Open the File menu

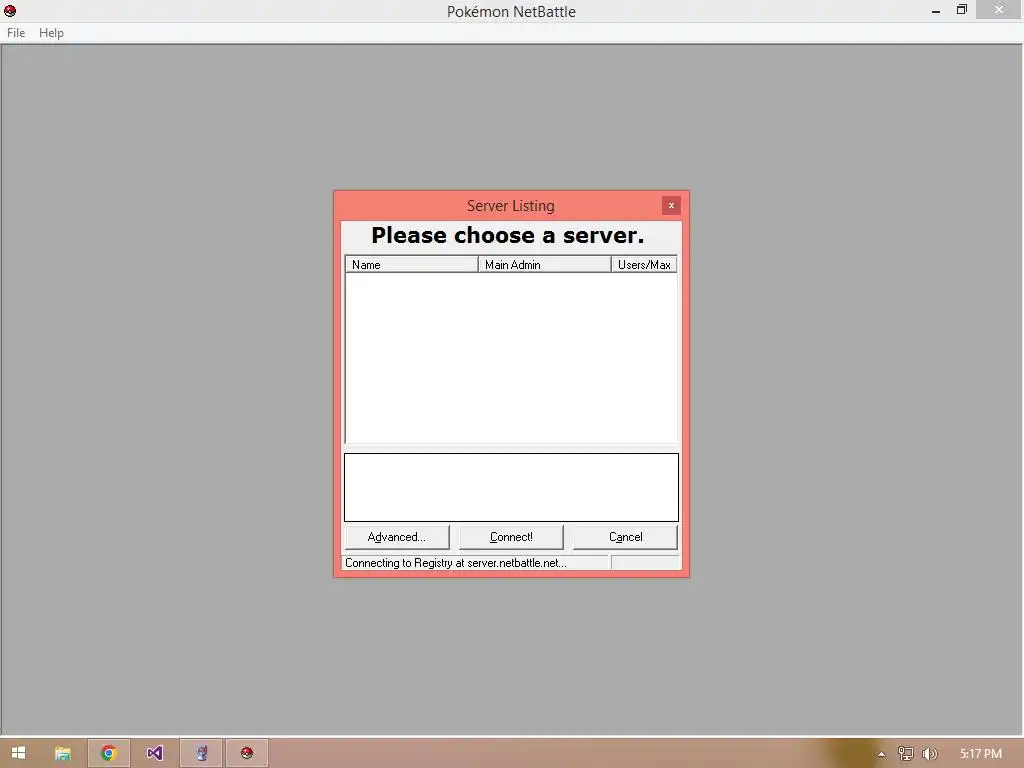tap(16, 33)
